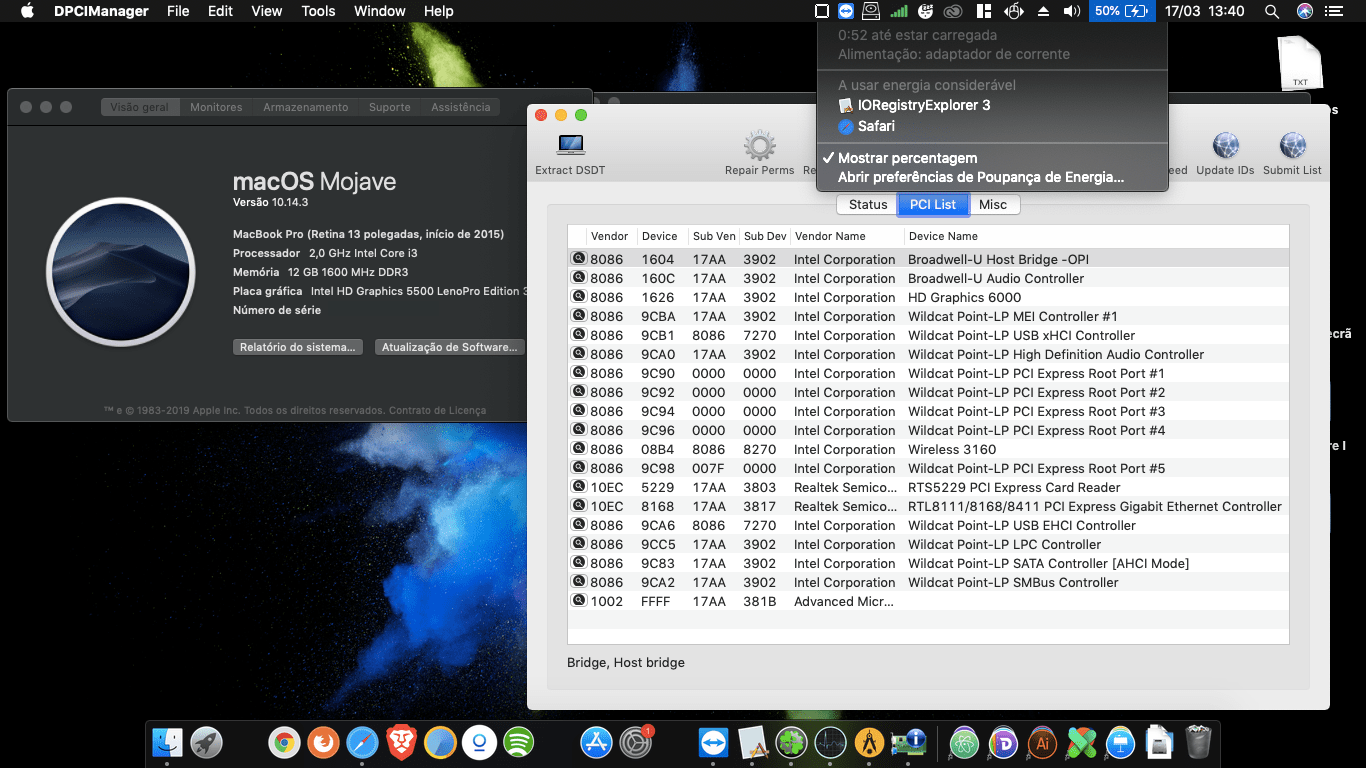The image size is (1366, 768).
Task: Uncheck Mostrar percentagem in battery menu
Action: pyautogui.click(x=905, y=157)
